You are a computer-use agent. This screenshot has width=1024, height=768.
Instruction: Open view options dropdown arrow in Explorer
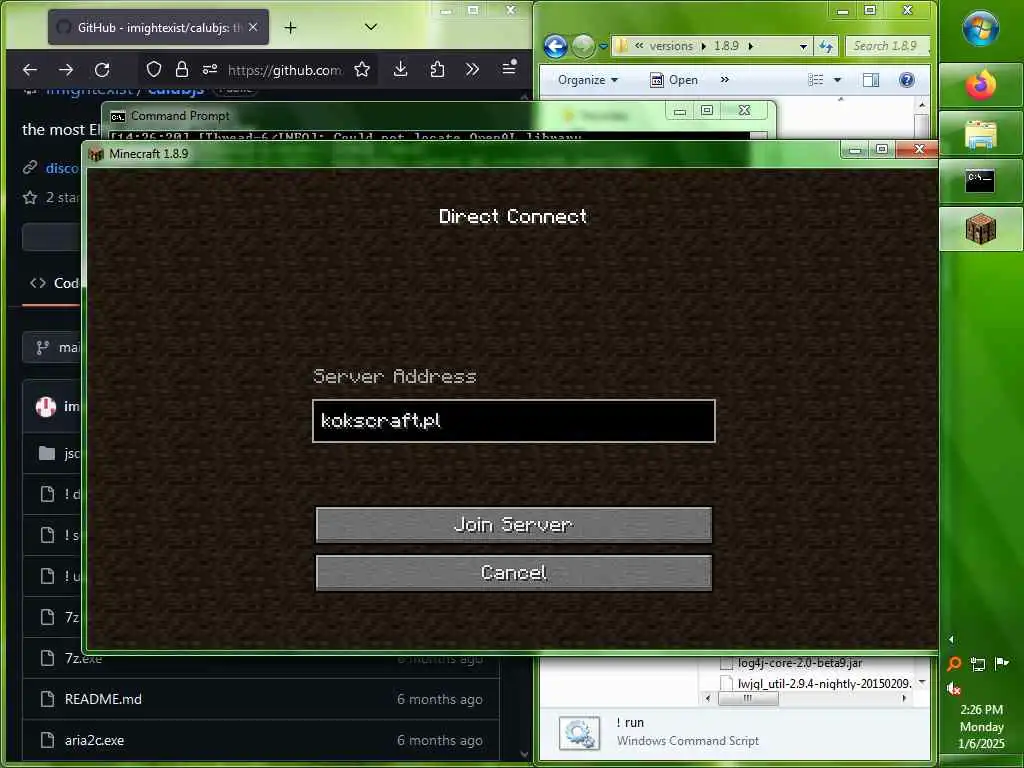(x=837, y=80)
